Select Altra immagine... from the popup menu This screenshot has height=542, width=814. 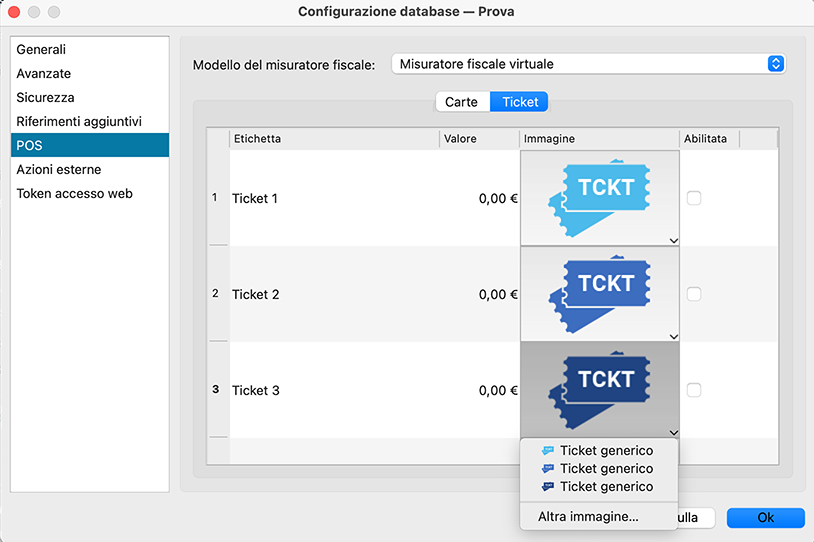pos(588,517)
